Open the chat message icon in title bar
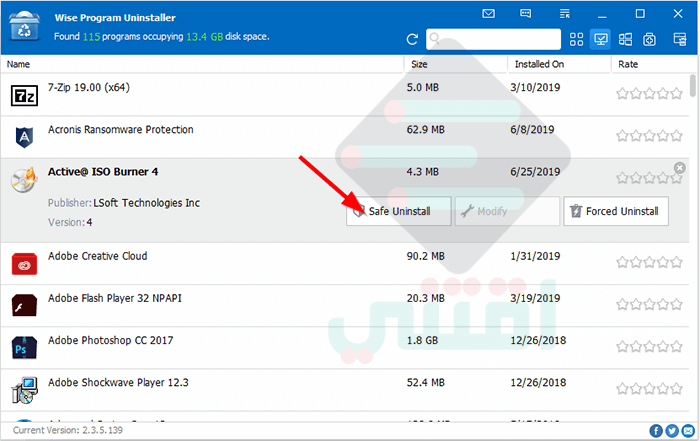Image resolution: width=700 pixels, height=441 pixels. [526, 13]
